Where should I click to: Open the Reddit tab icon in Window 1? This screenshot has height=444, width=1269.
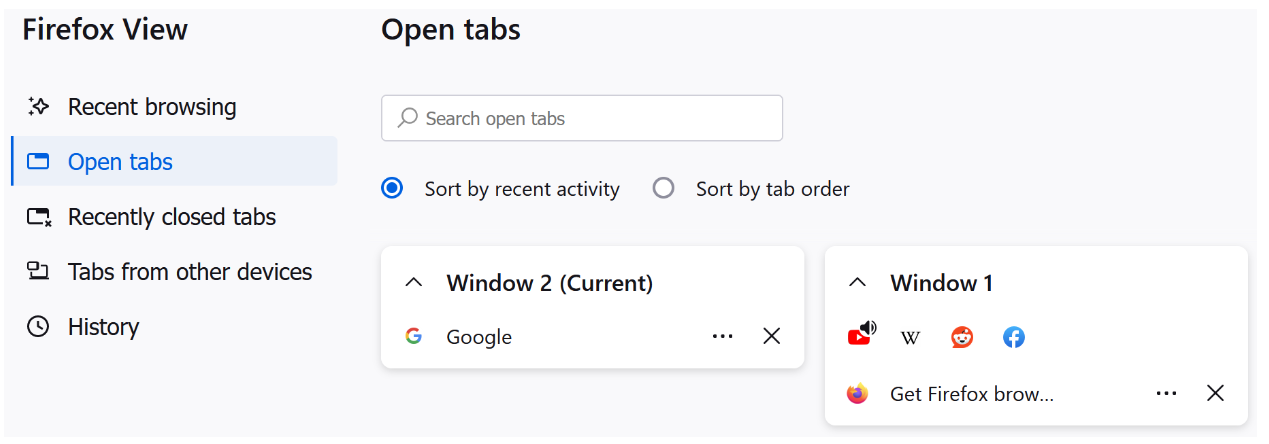coord(962,338)
